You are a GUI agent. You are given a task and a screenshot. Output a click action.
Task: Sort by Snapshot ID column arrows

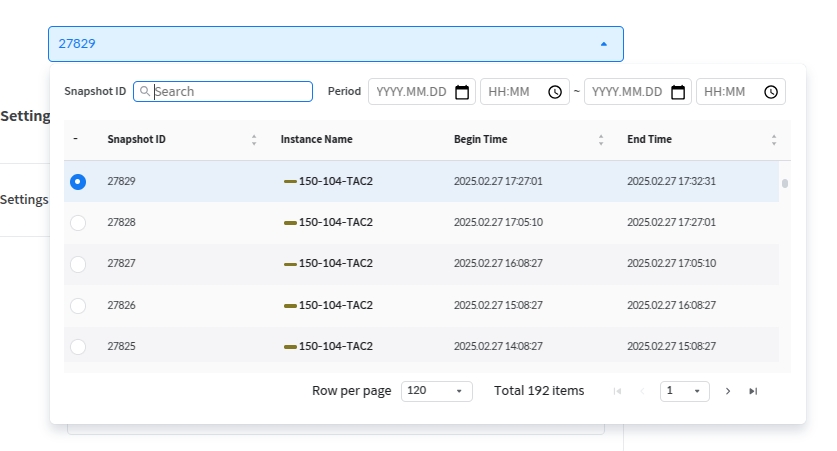[254, 140]
